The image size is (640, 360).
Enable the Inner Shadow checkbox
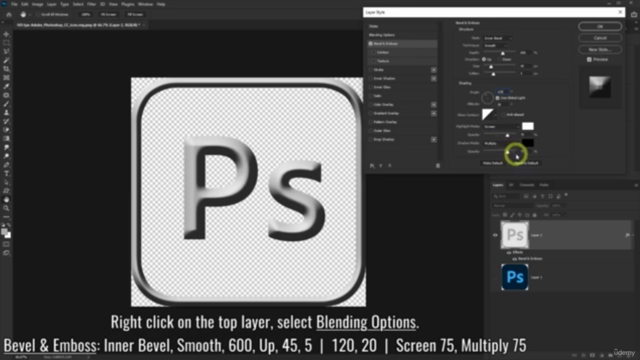click(x=371, y=78)
